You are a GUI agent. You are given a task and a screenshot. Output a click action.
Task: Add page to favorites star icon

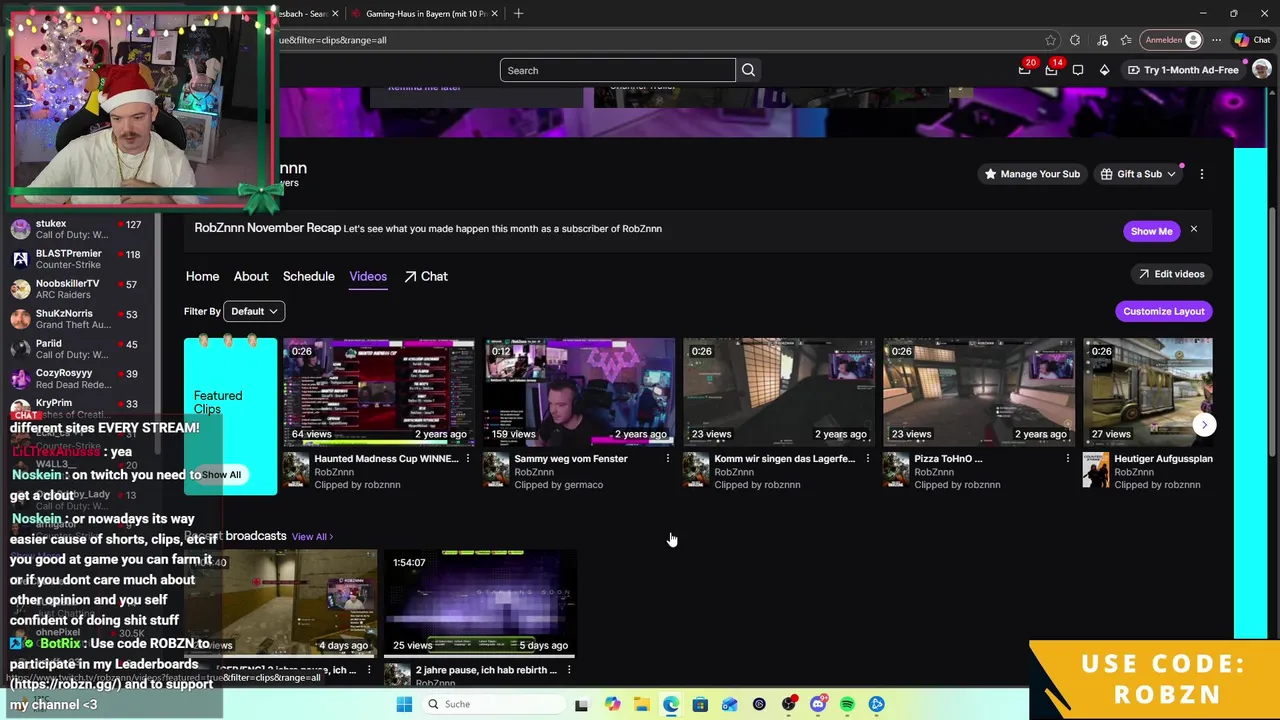[x=1050, y=40]
